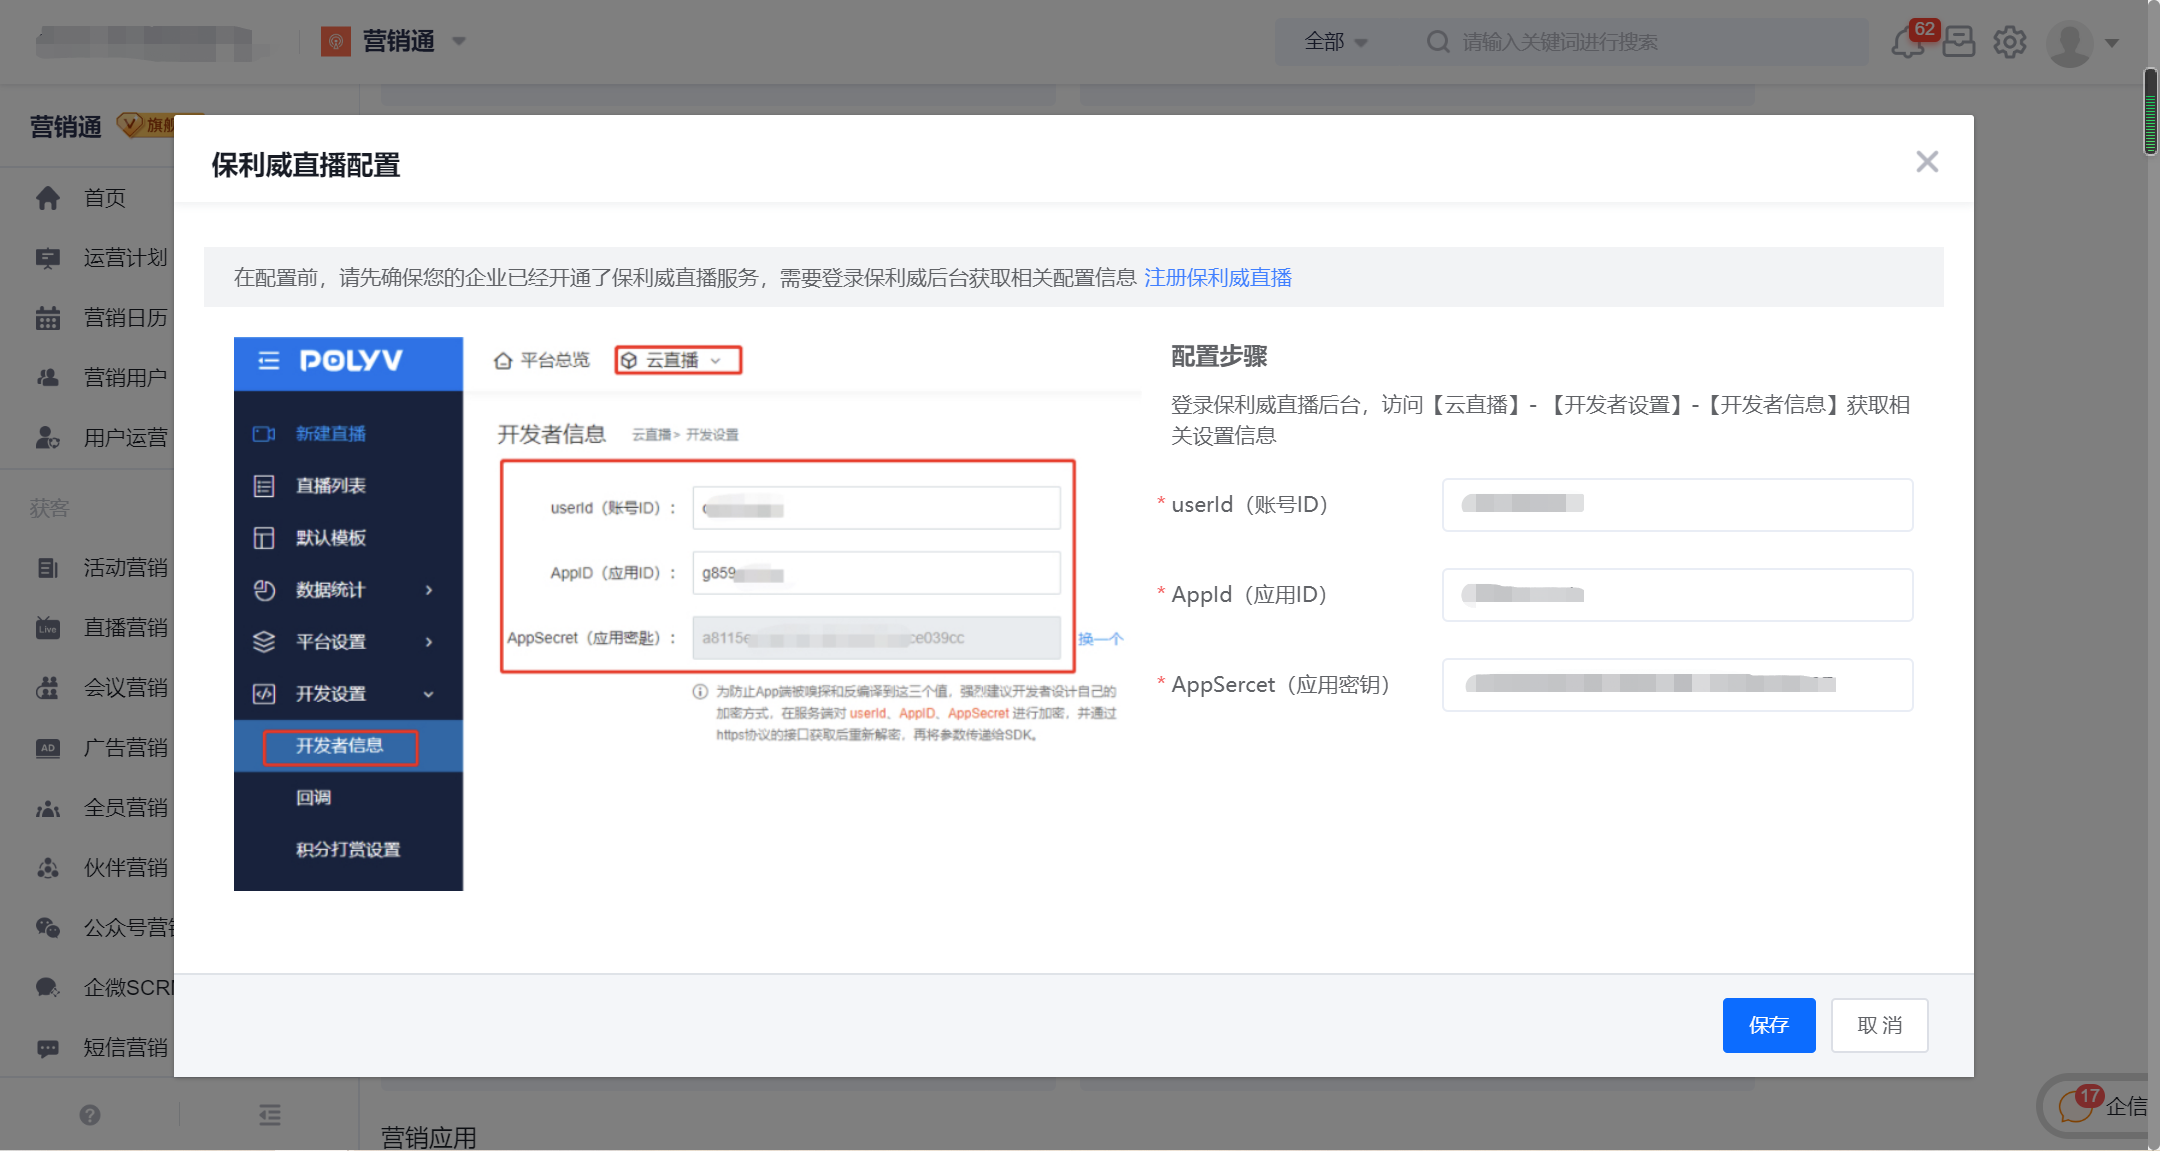Viewport: 2160px width, 1151px height.
Task: Click the 取消 button
Action: coord(1879,1025)
